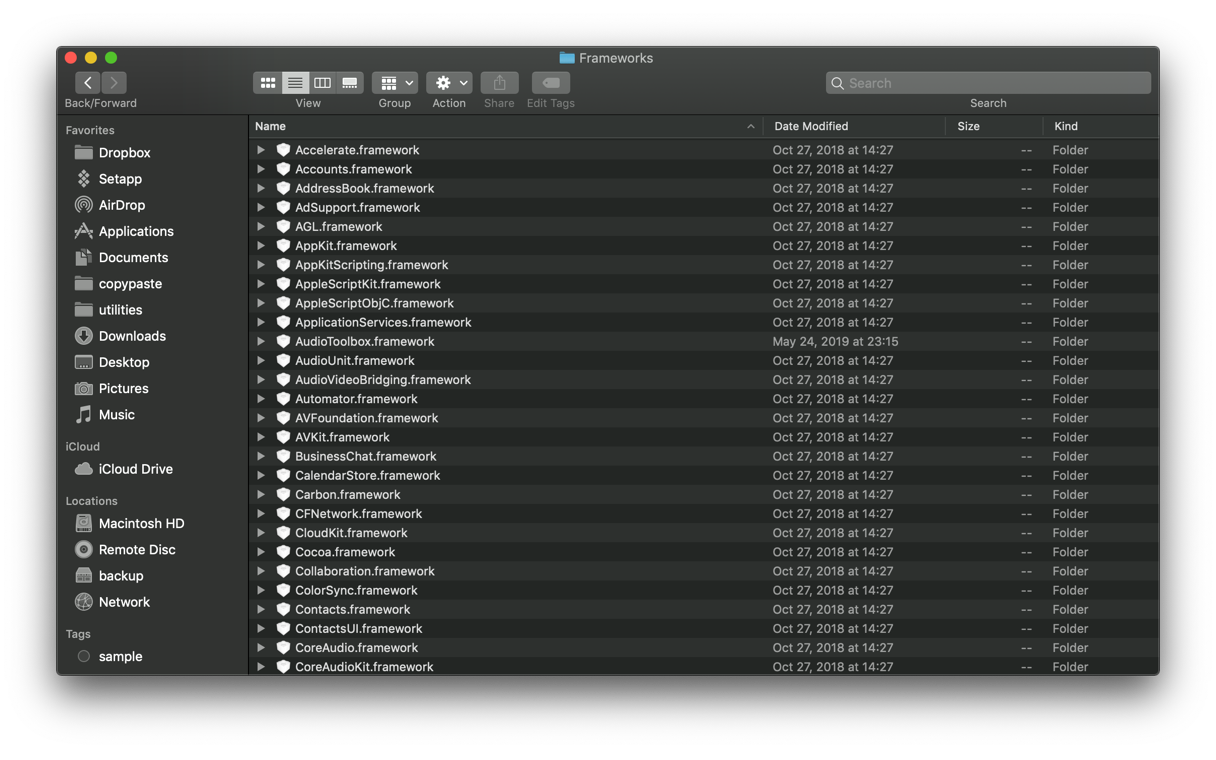Screen dimensions: 1216x760
Task: Open the utilities folder in sidebar
Action: click(x=120, y=310)
